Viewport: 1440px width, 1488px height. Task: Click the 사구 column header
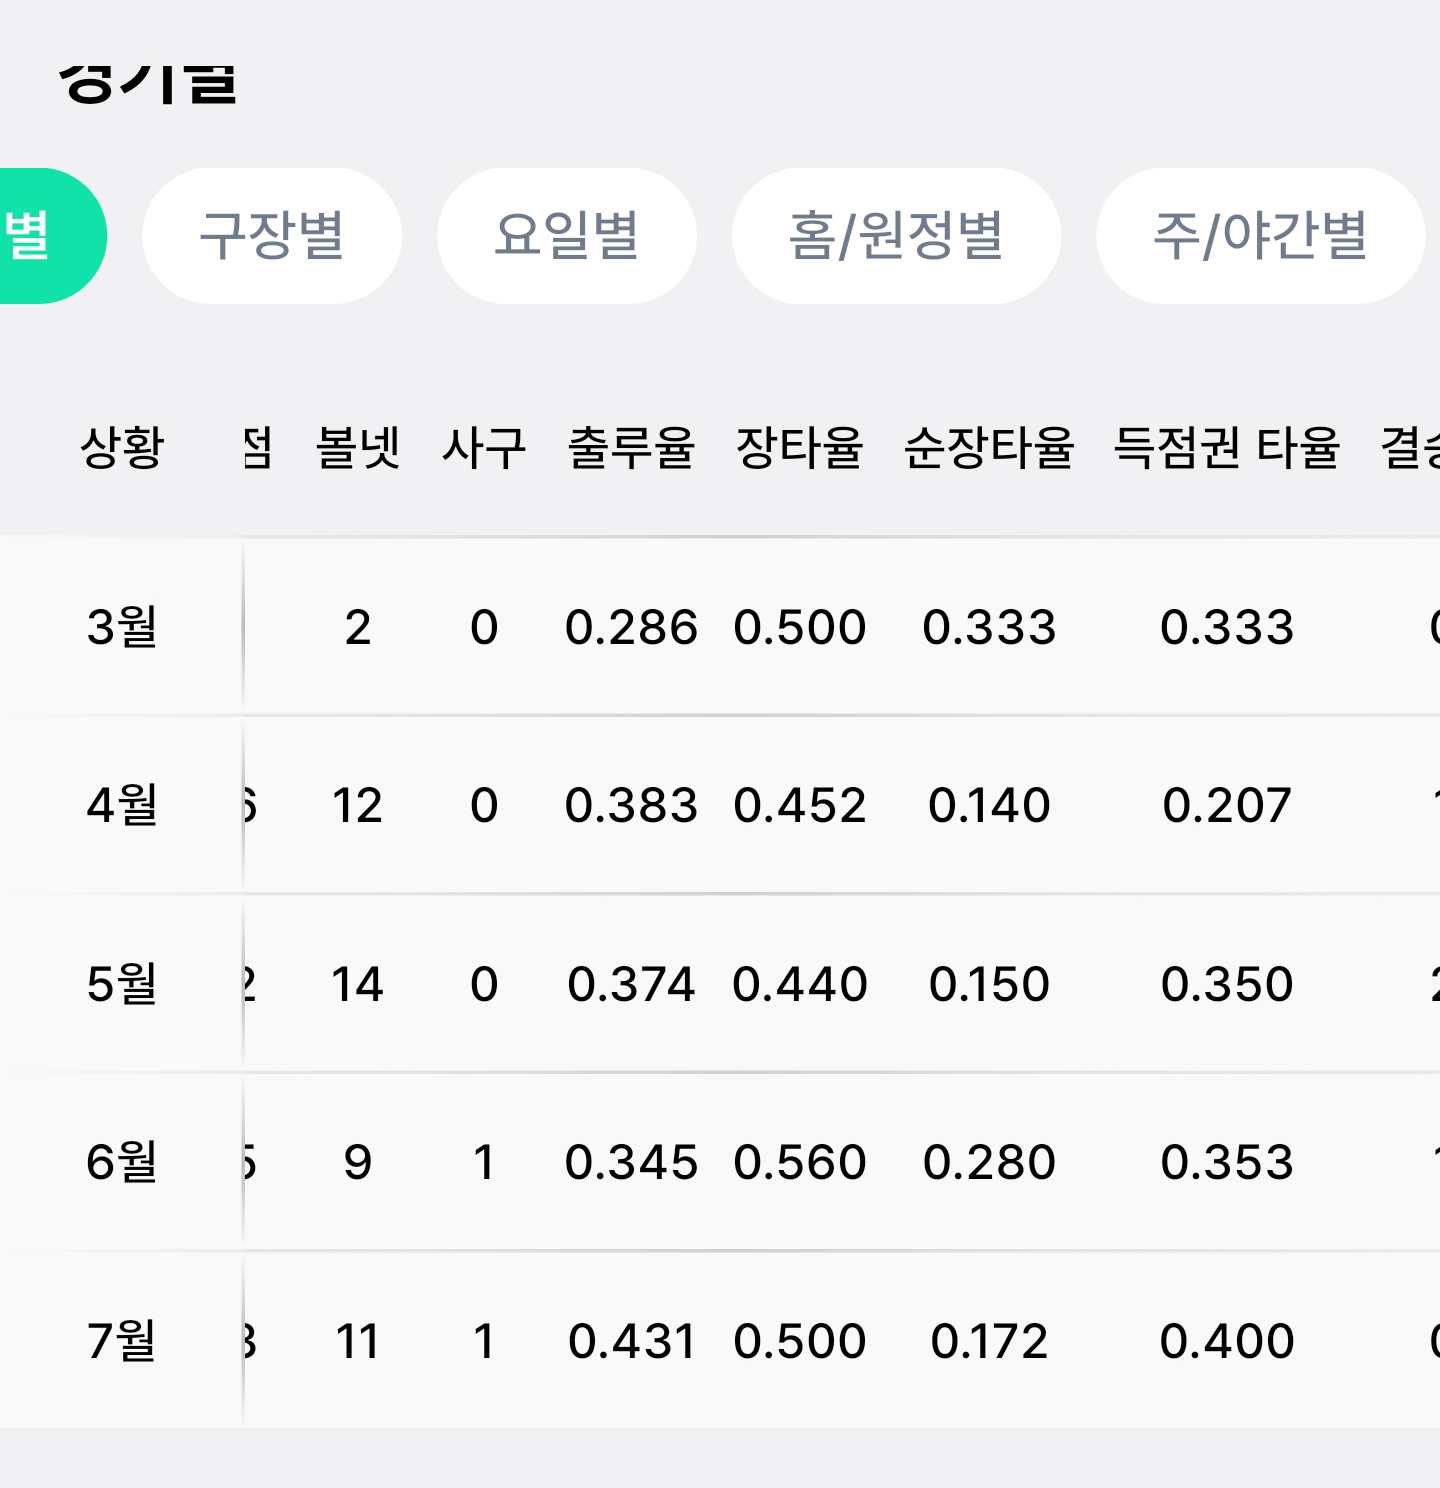[x=484, y=447]
